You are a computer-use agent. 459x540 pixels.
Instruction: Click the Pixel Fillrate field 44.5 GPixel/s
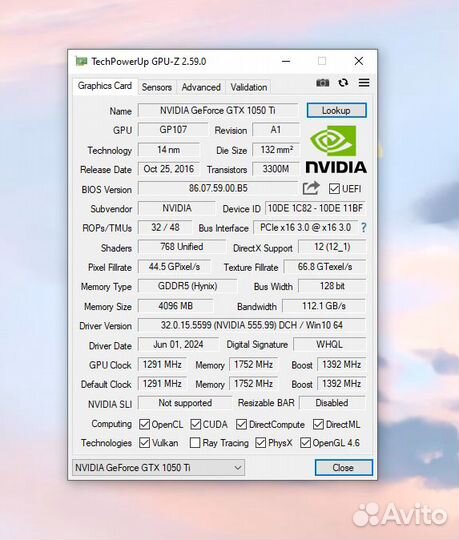tap(174, 267)
